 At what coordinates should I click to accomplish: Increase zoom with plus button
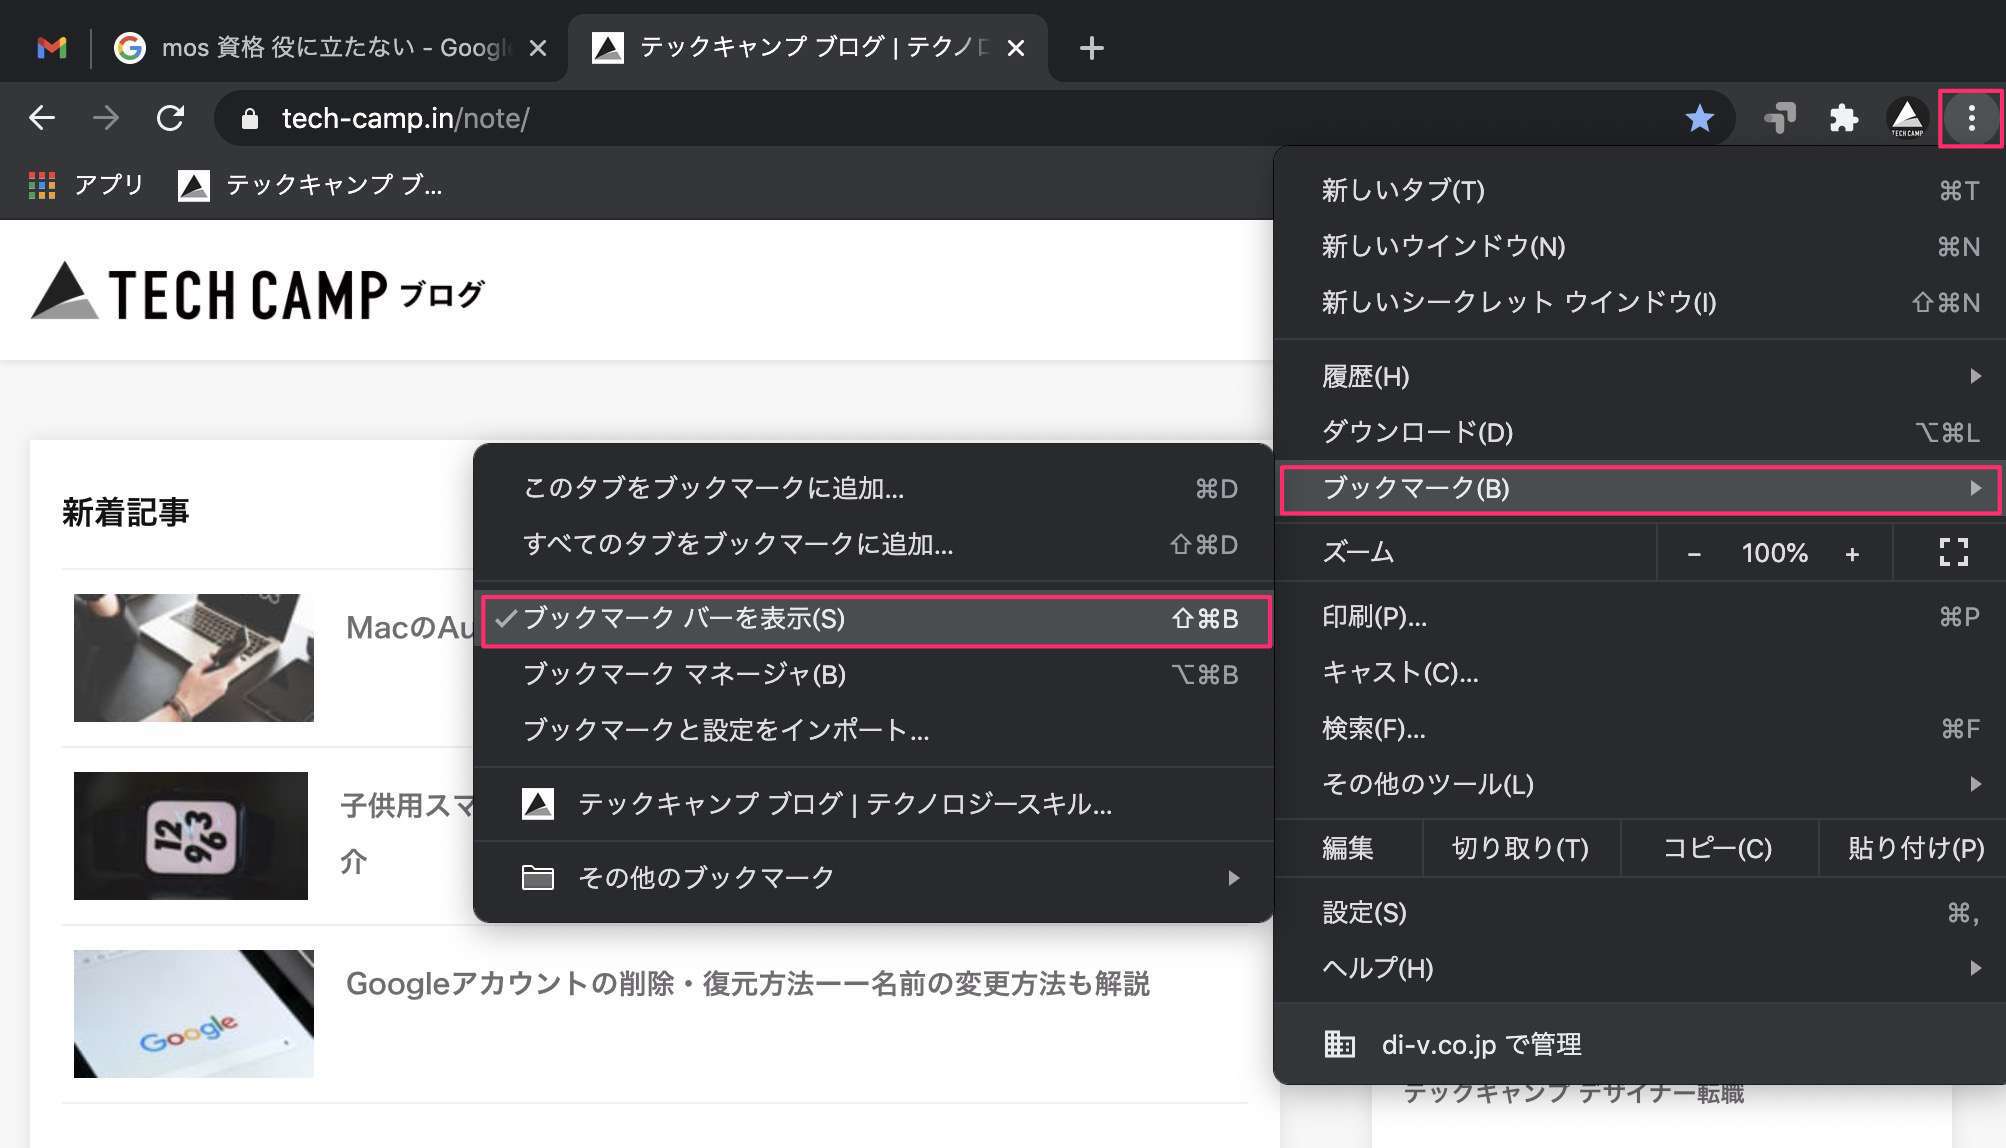(x=1852, y=553)
